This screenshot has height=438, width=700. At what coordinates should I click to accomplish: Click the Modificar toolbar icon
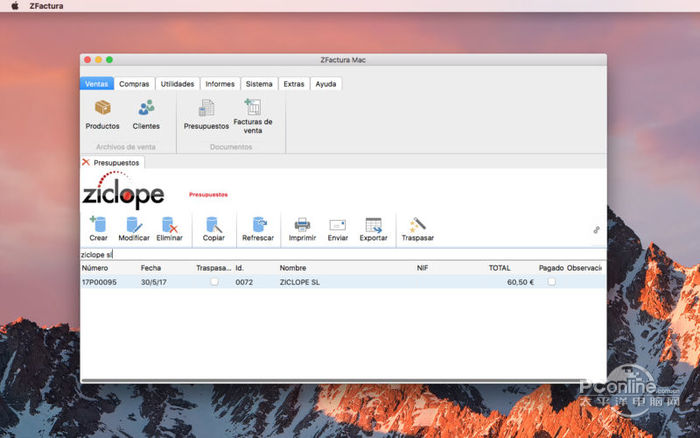click(x=134, y=225)
